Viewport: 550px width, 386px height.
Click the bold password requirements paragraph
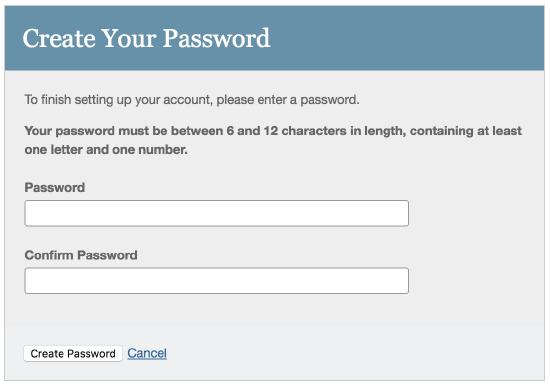273,140
